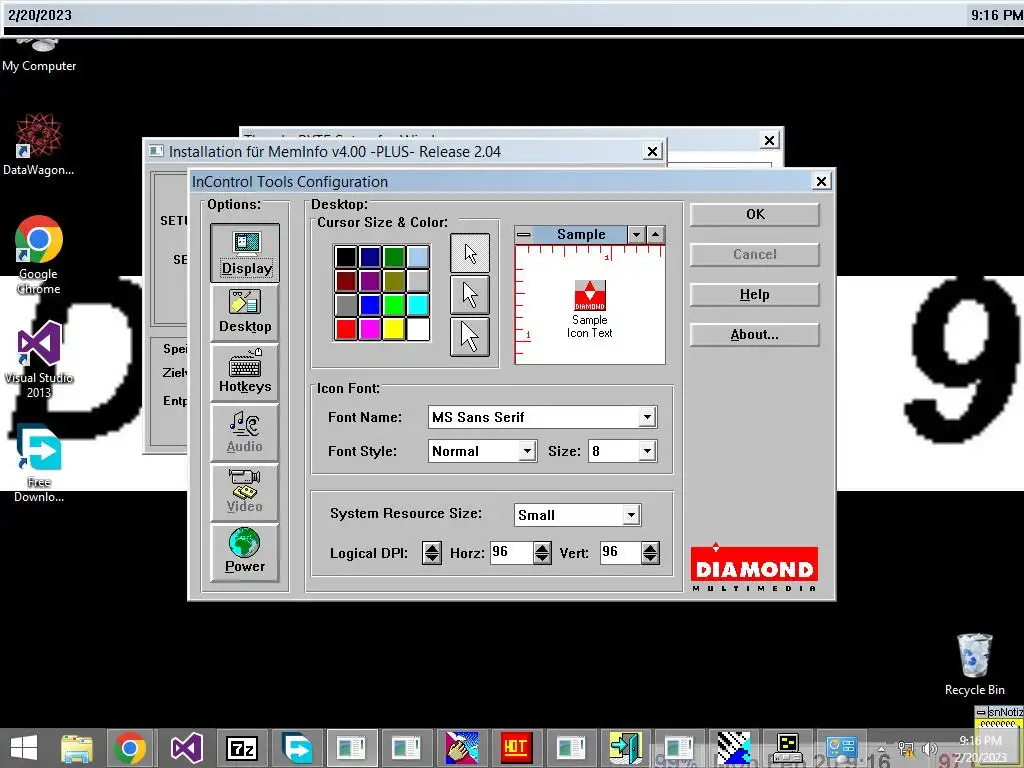Expand the Font Name dropdown
The width and height of the screenshot is (1024, 768).
(647, 417)
